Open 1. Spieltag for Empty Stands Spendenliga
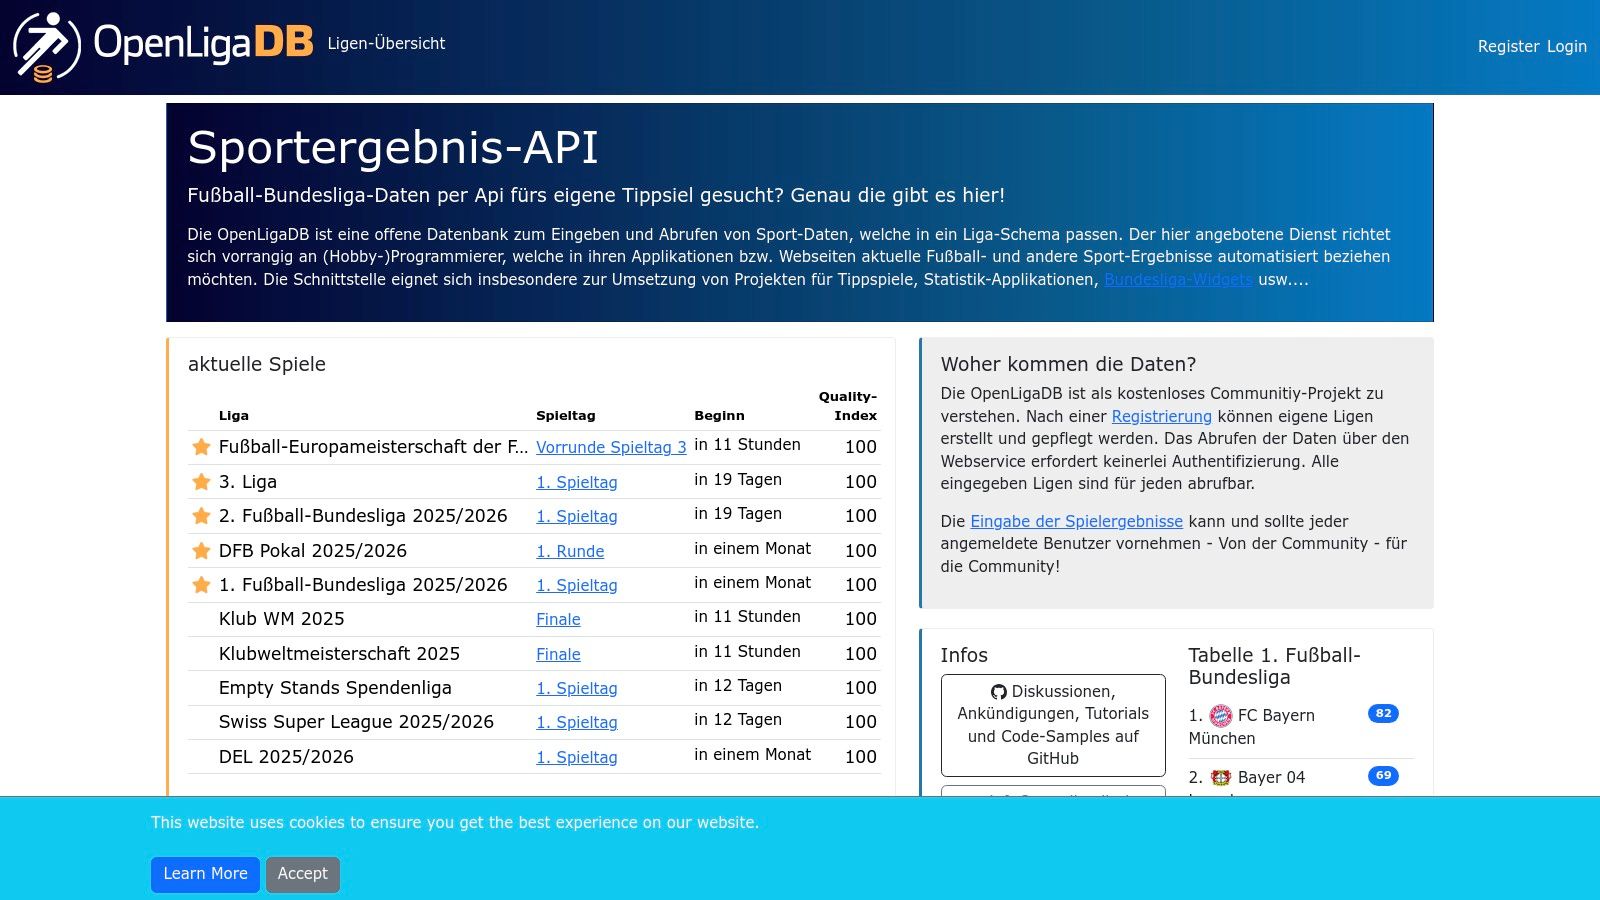This screenshot has height=900, width=1600. tap(577, 689)
